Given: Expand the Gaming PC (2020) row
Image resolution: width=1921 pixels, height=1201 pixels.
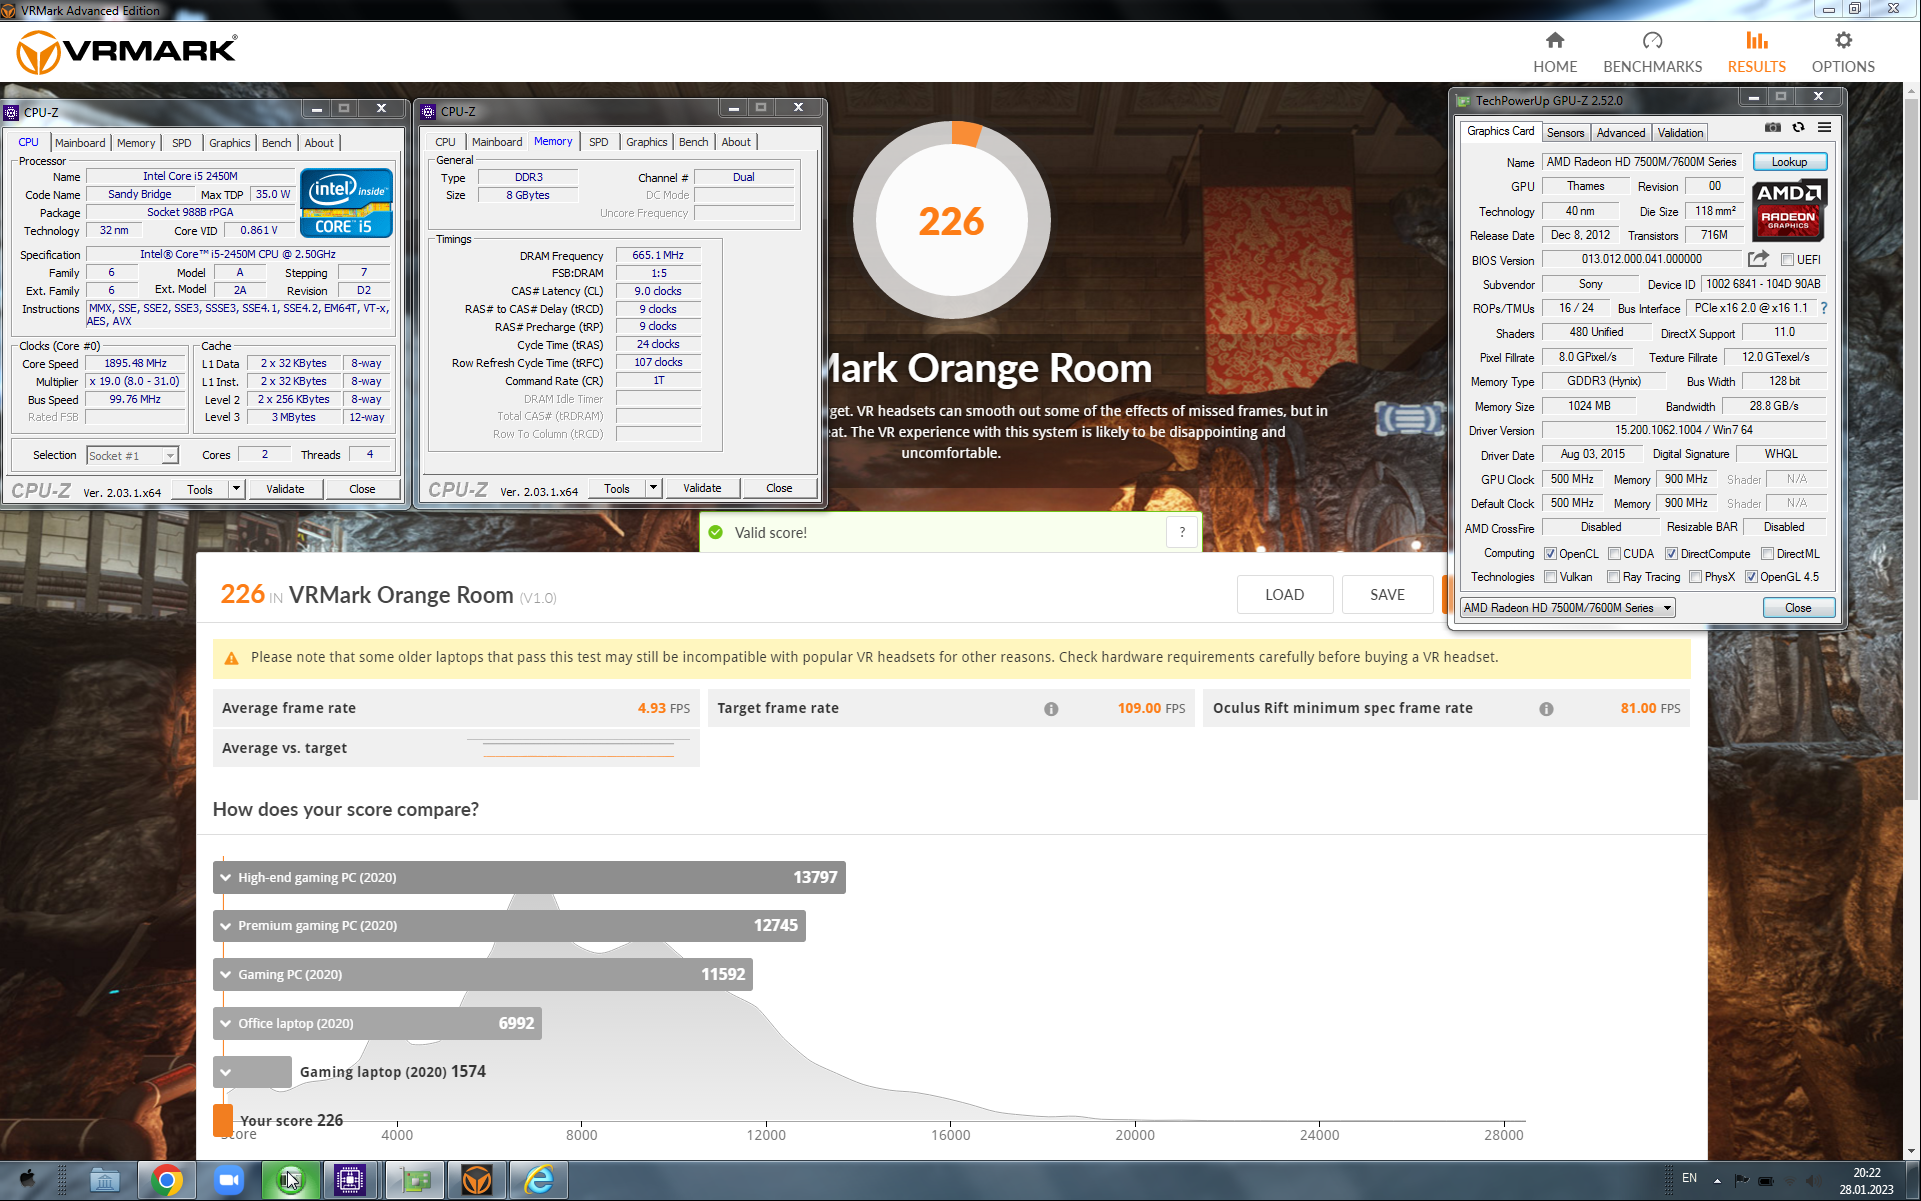Looking at the screenshot, I should pos(483,974).
